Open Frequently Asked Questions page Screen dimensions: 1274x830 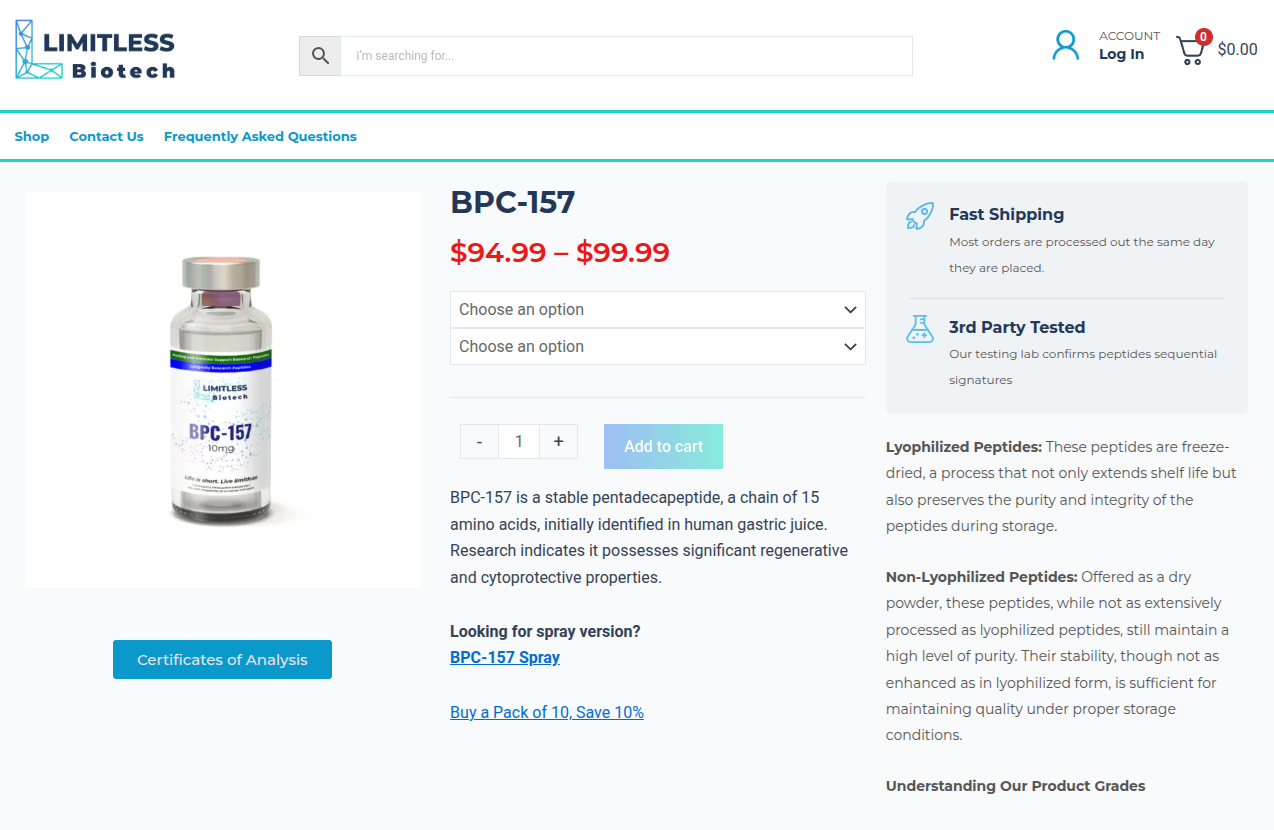pyautogui.click(x=260, y=137)
